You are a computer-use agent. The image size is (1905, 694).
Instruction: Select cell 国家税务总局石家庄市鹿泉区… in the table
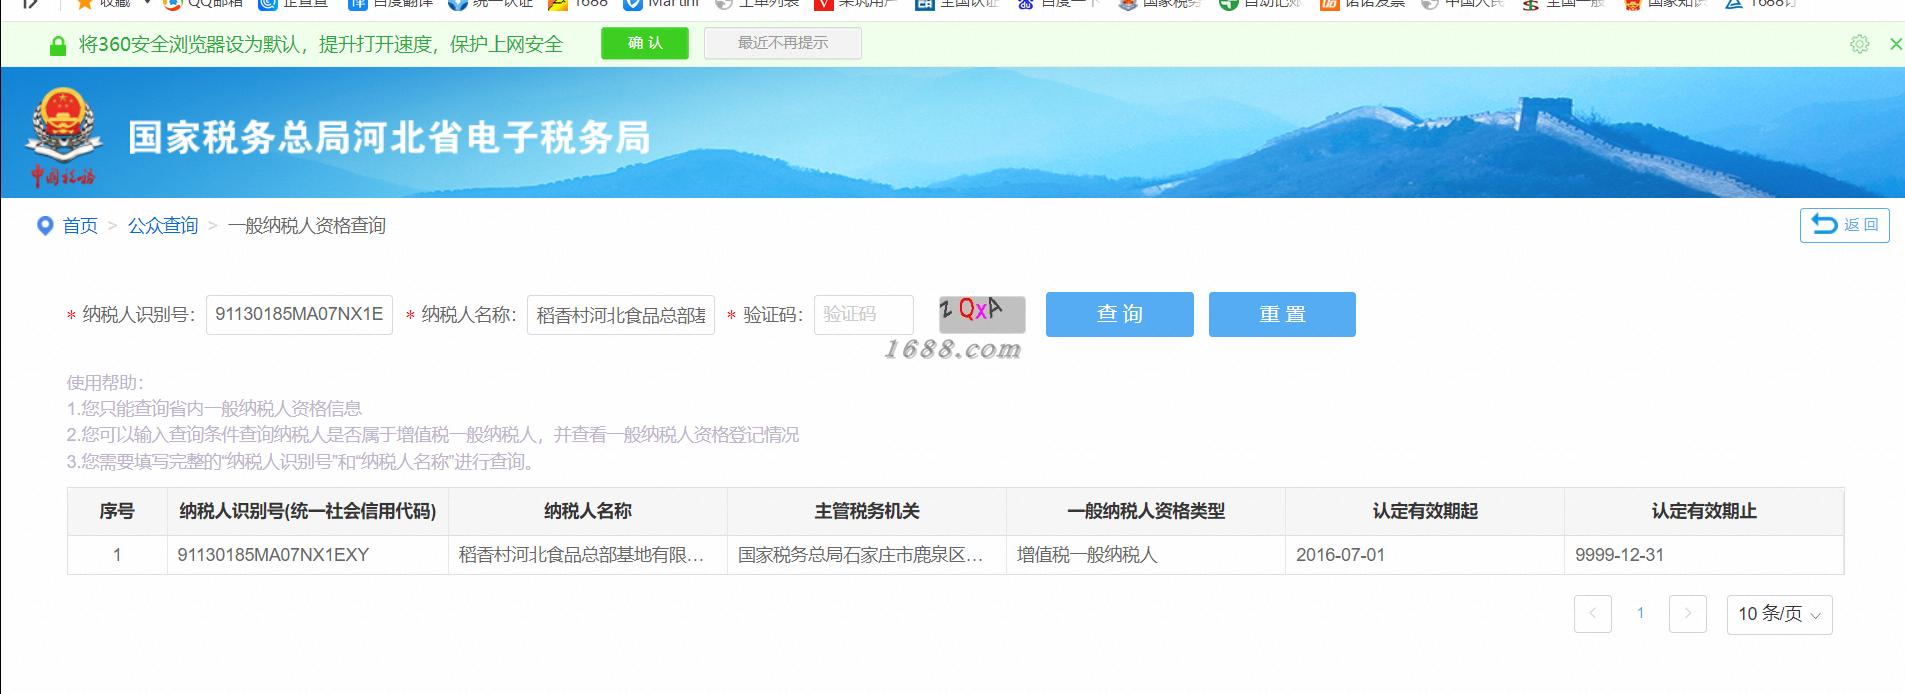pos(867,555)
